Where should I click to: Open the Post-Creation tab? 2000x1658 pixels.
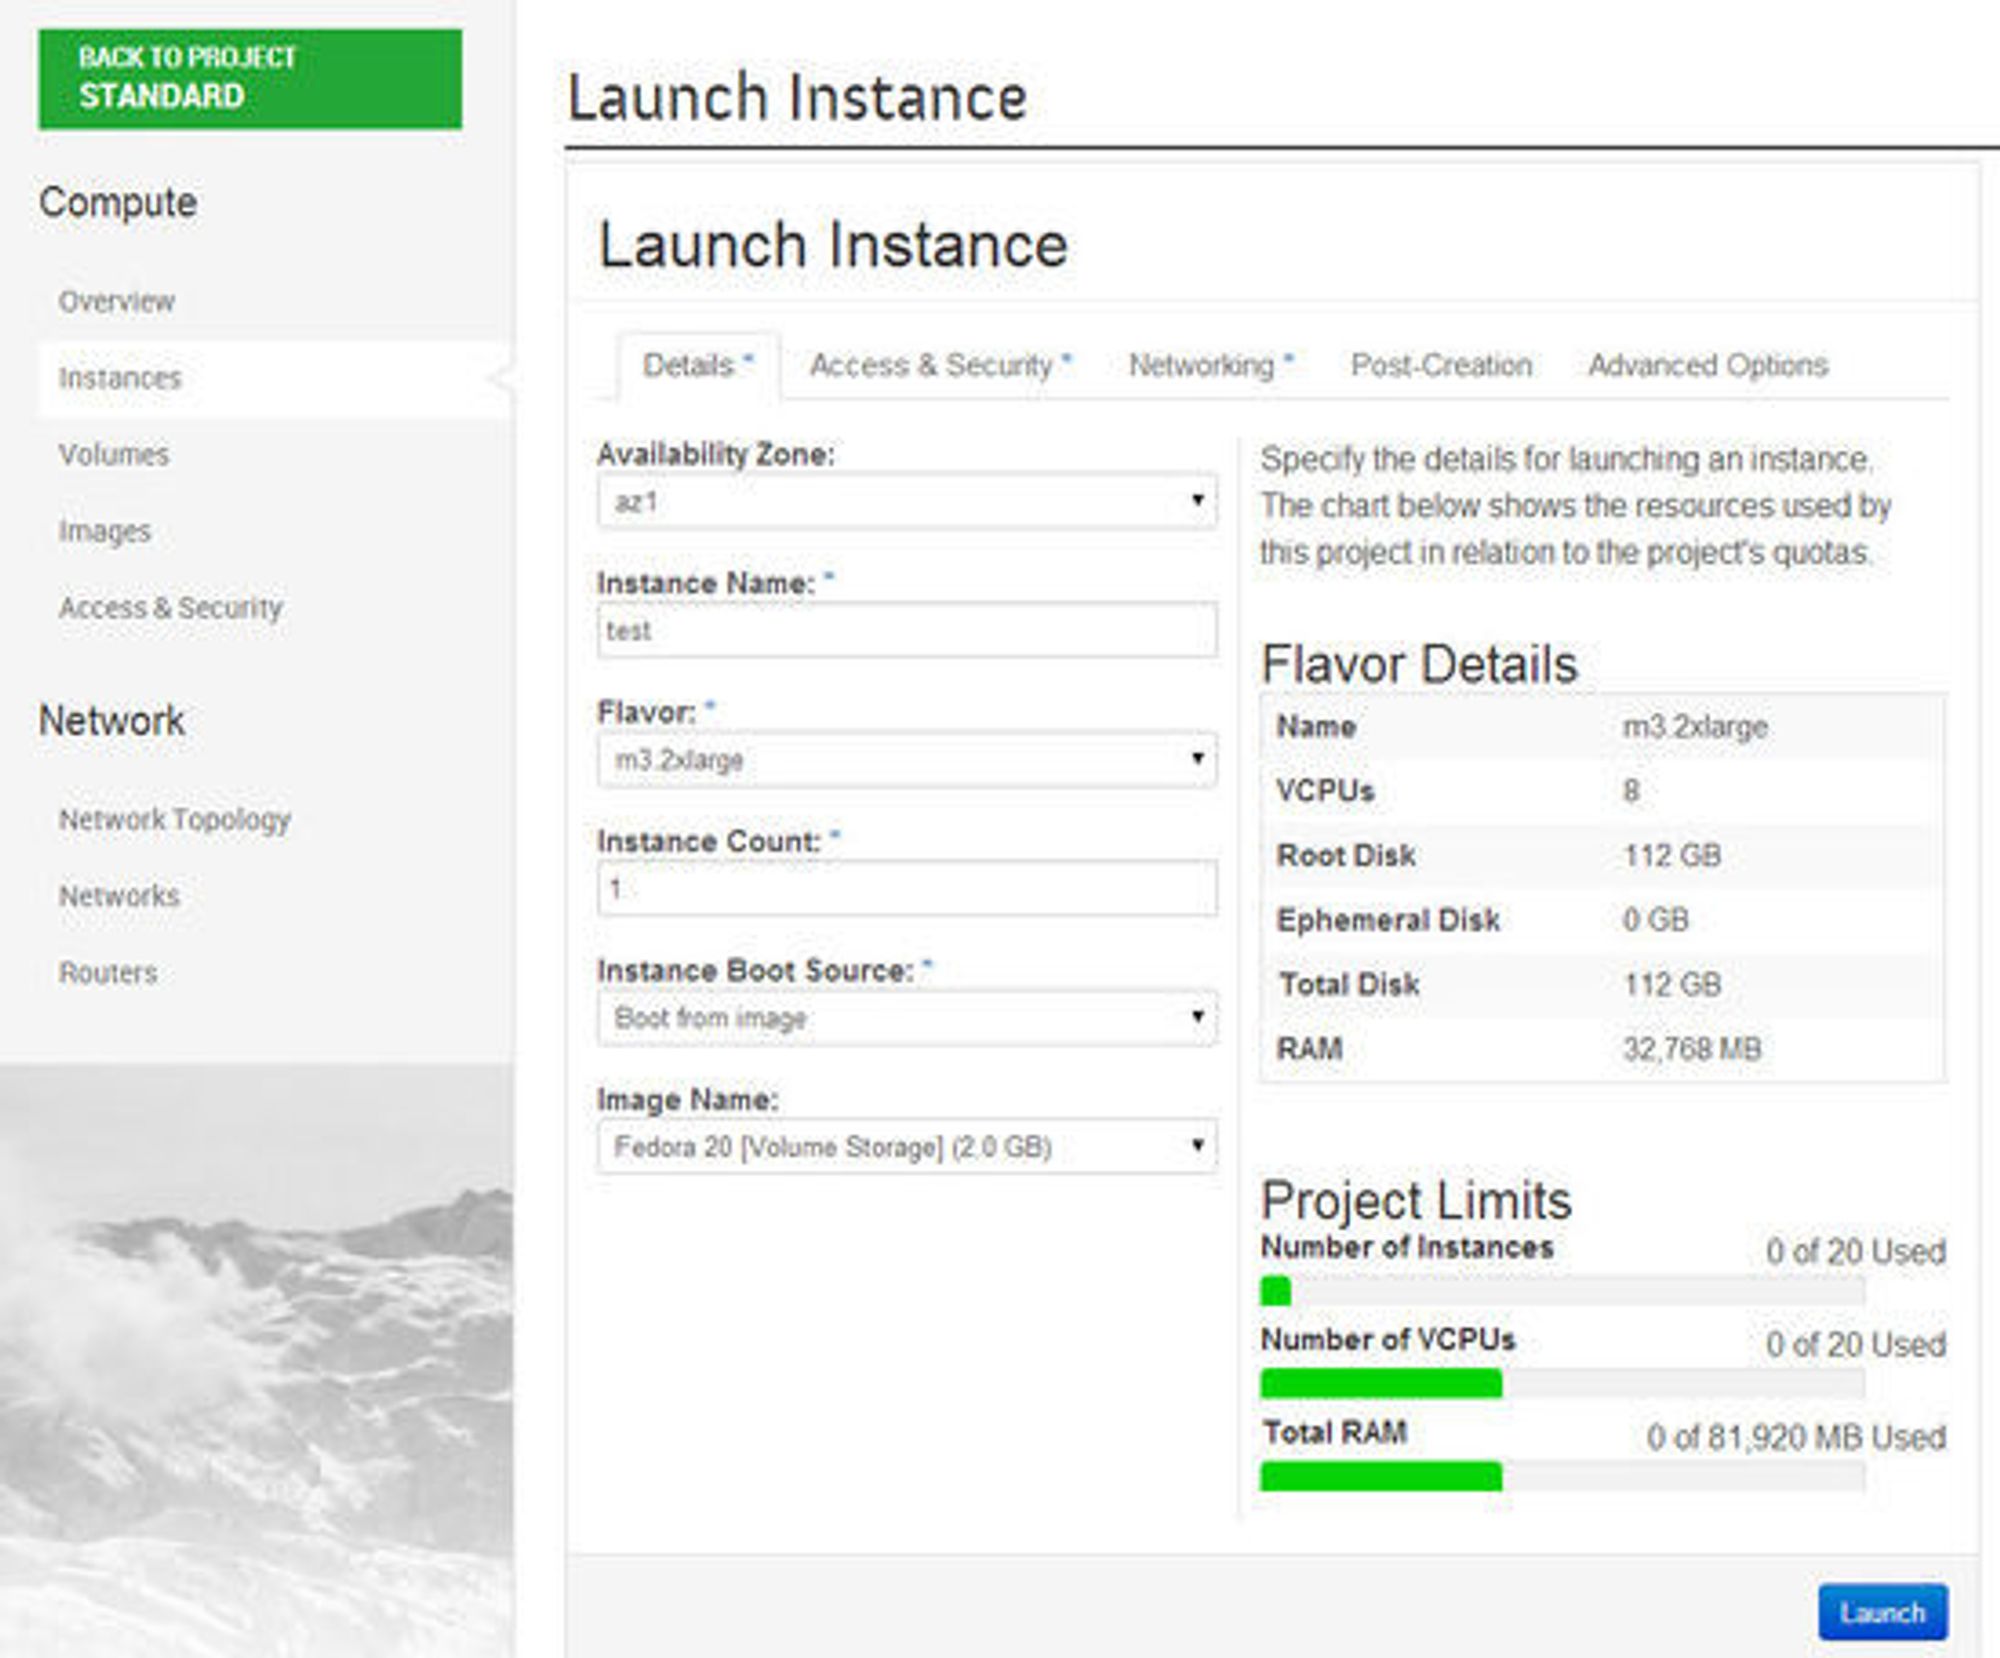[1440, 365]
